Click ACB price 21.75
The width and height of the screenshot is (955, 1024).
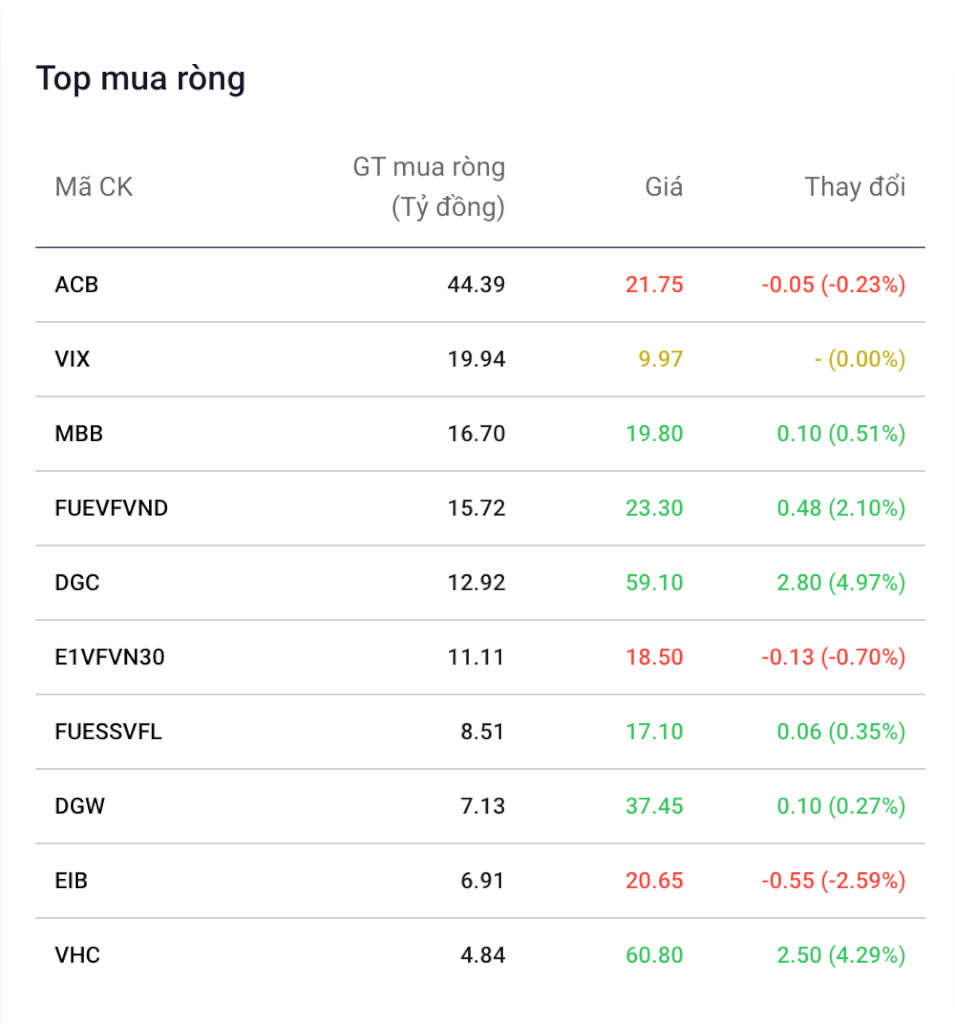tap(654, 285)
